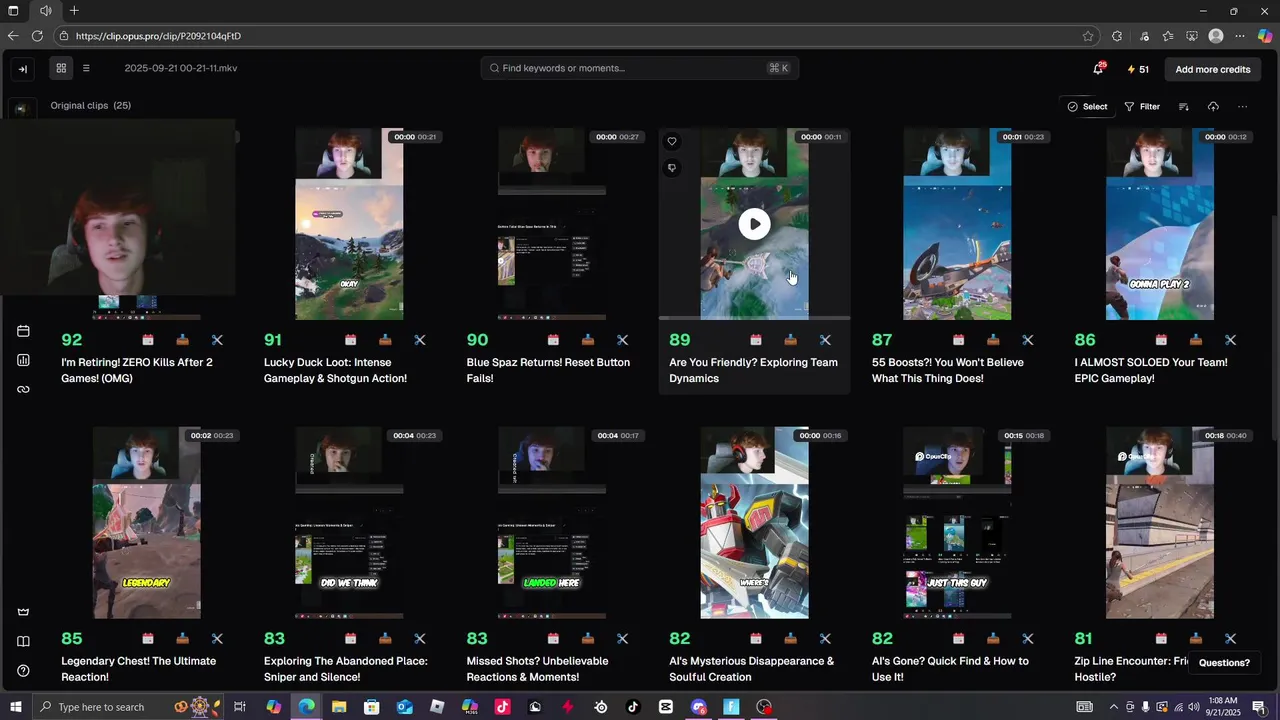Open the Windows Start menu
The image size is (1280, 720).
point(15,707)
